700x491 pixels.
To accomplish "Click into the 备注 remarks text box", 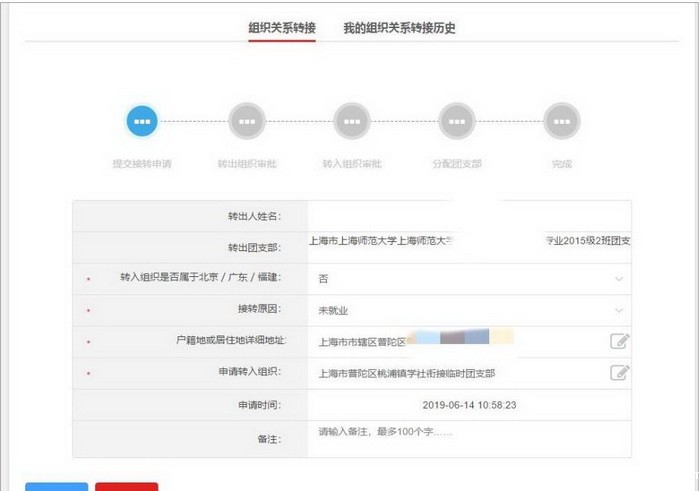I will point(468,437).
